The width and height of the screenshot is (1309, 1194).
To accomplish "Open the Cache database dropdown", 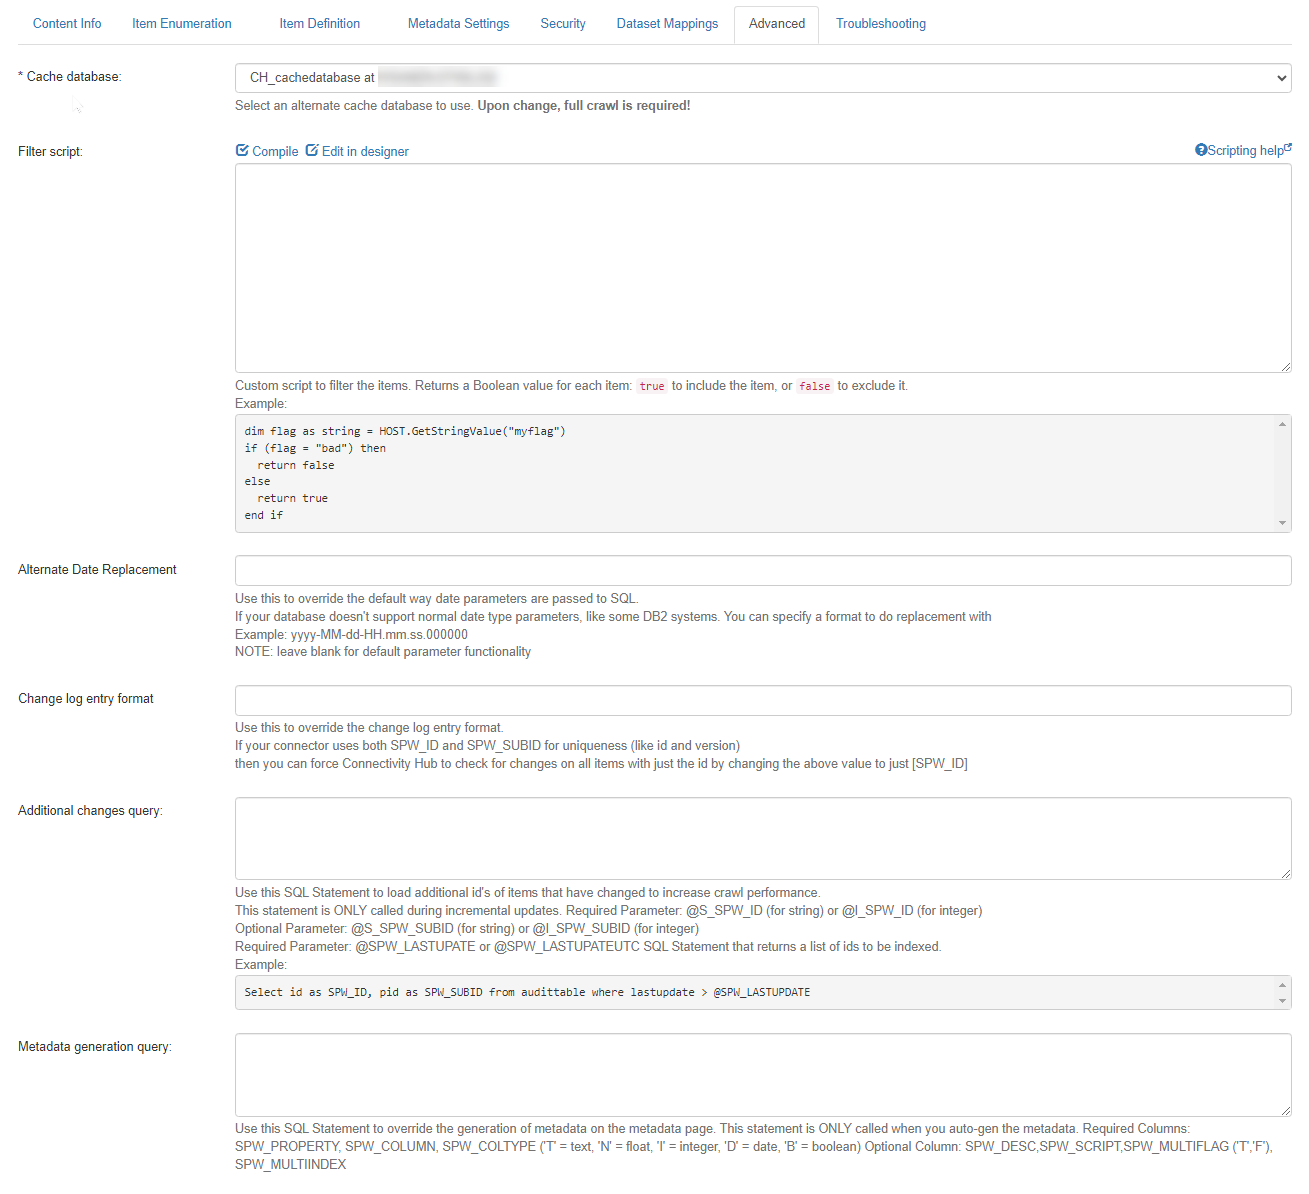I will pos(762,78).
